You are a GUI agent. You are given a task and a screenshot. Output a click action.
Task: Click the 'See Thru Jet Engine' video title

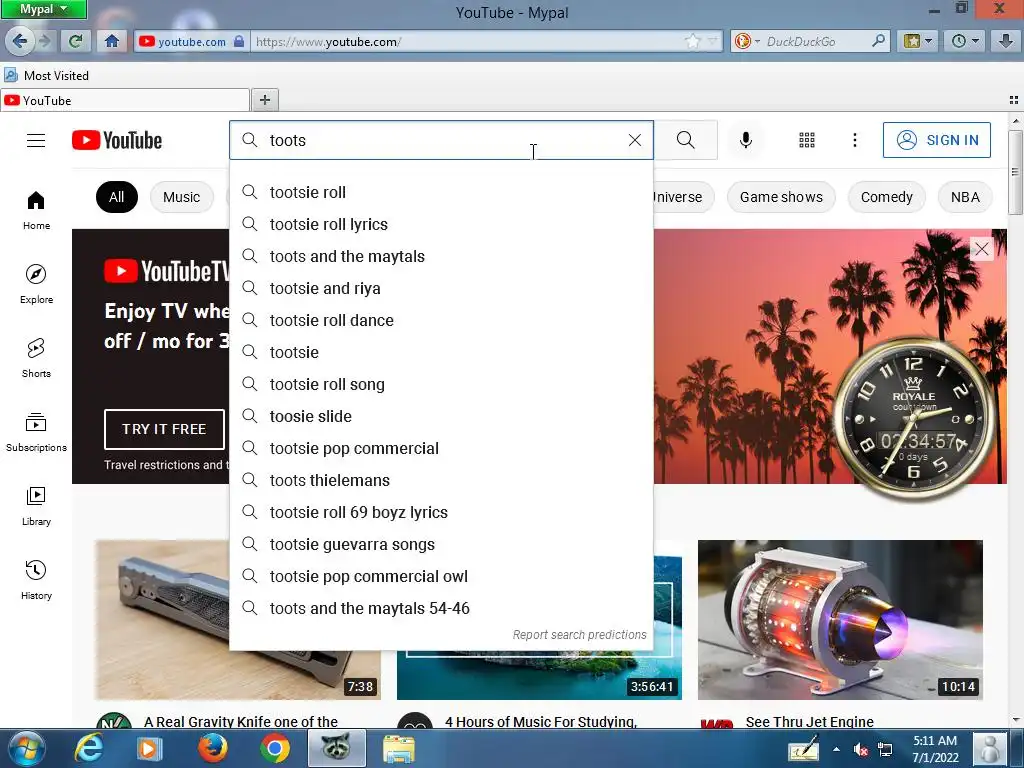810,722
